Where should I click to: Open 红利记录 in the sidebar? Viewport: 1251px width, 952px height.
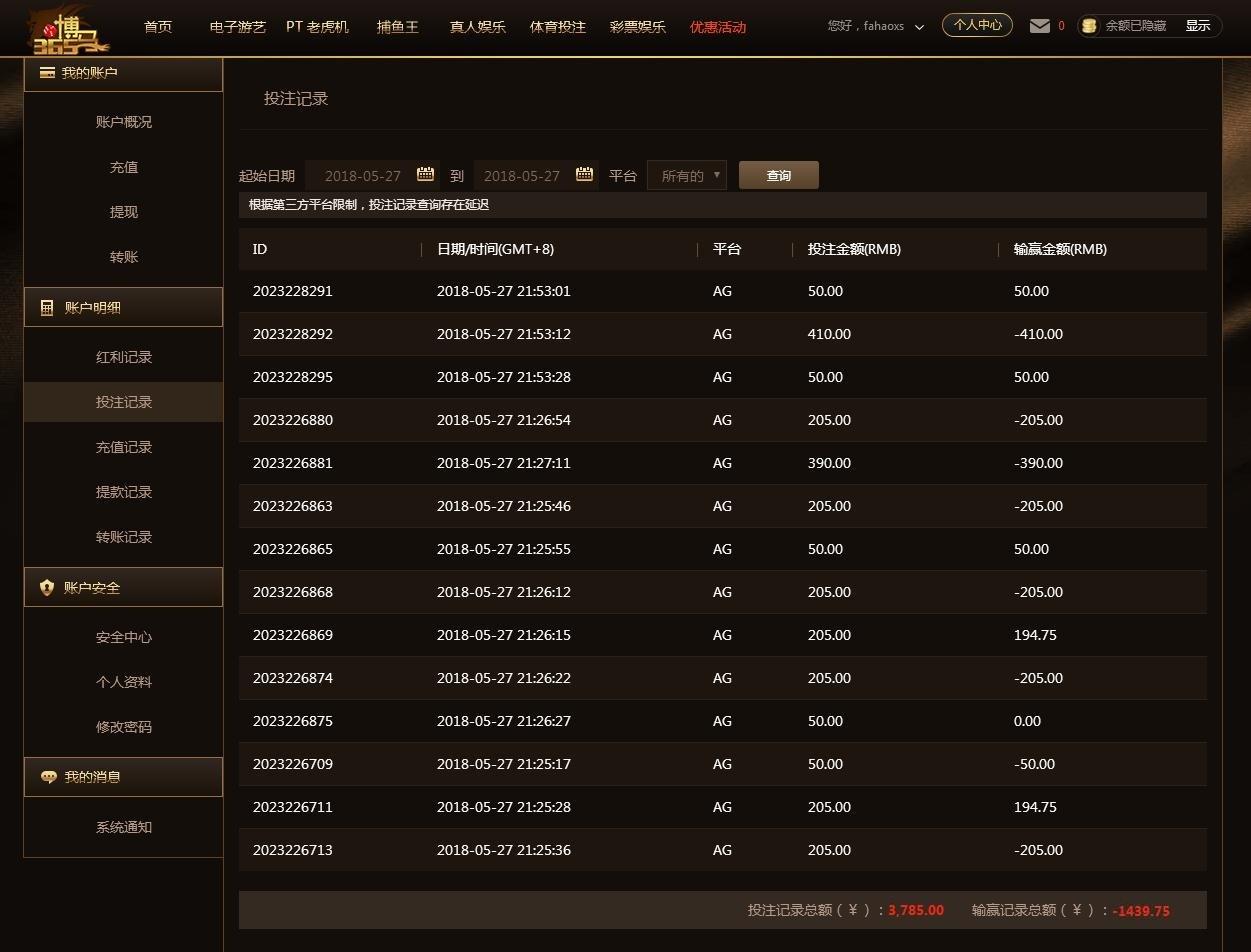[x=124, y=357]
